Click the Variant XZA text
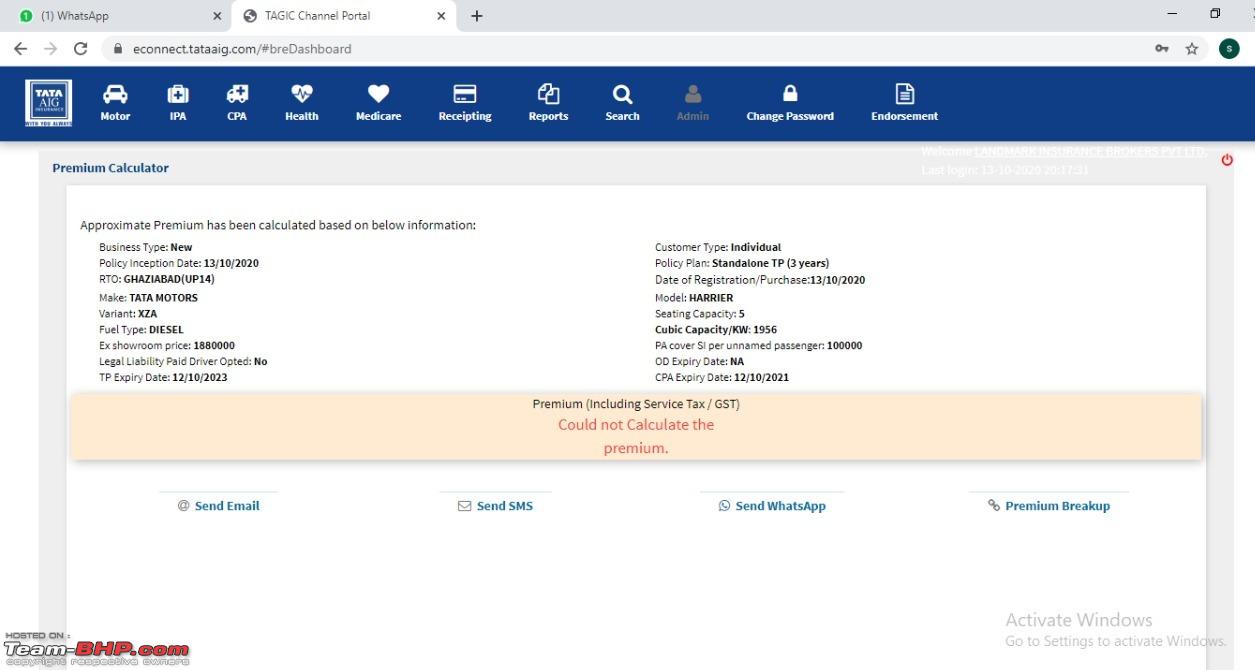This screenshot has width=1255, height=670. click(128, 313)
